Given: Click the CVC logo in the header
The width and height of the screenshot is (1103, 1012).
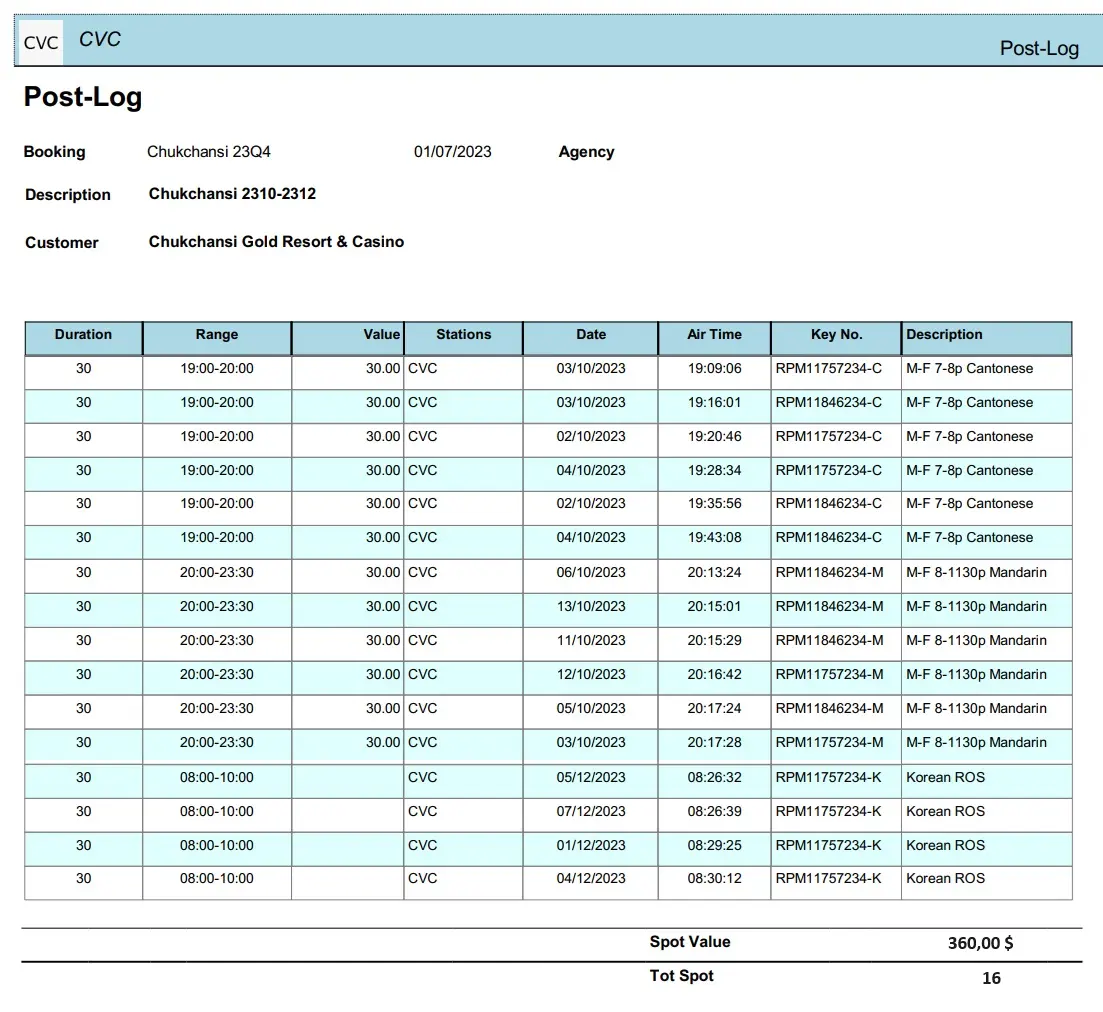Looking at the screenshot, I should point(41,43).
